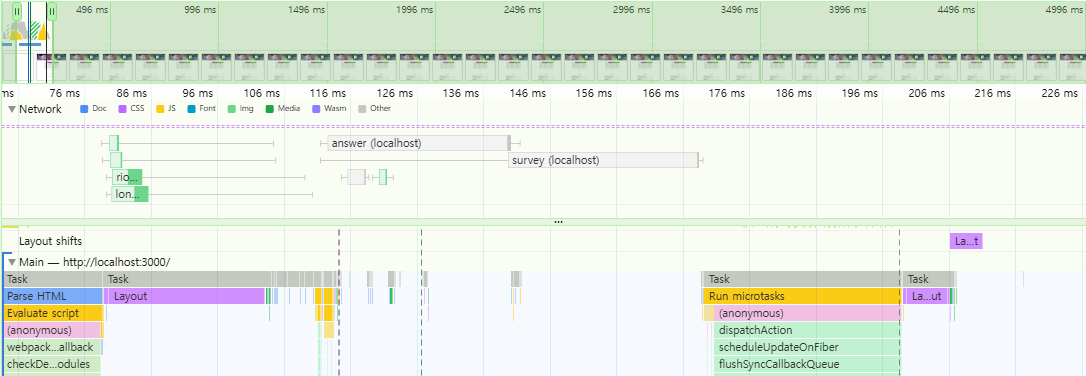Click the purple CSS legend swatch
1086x376 pixels.
[122, 109]
